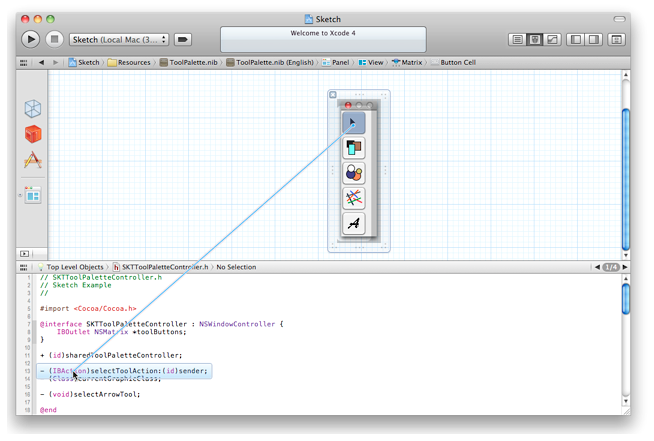Viewport: 654px width, 441px height.
Task: Toggle the navigator pane view button
Action: pyautogui.click(x=576, y=40)
